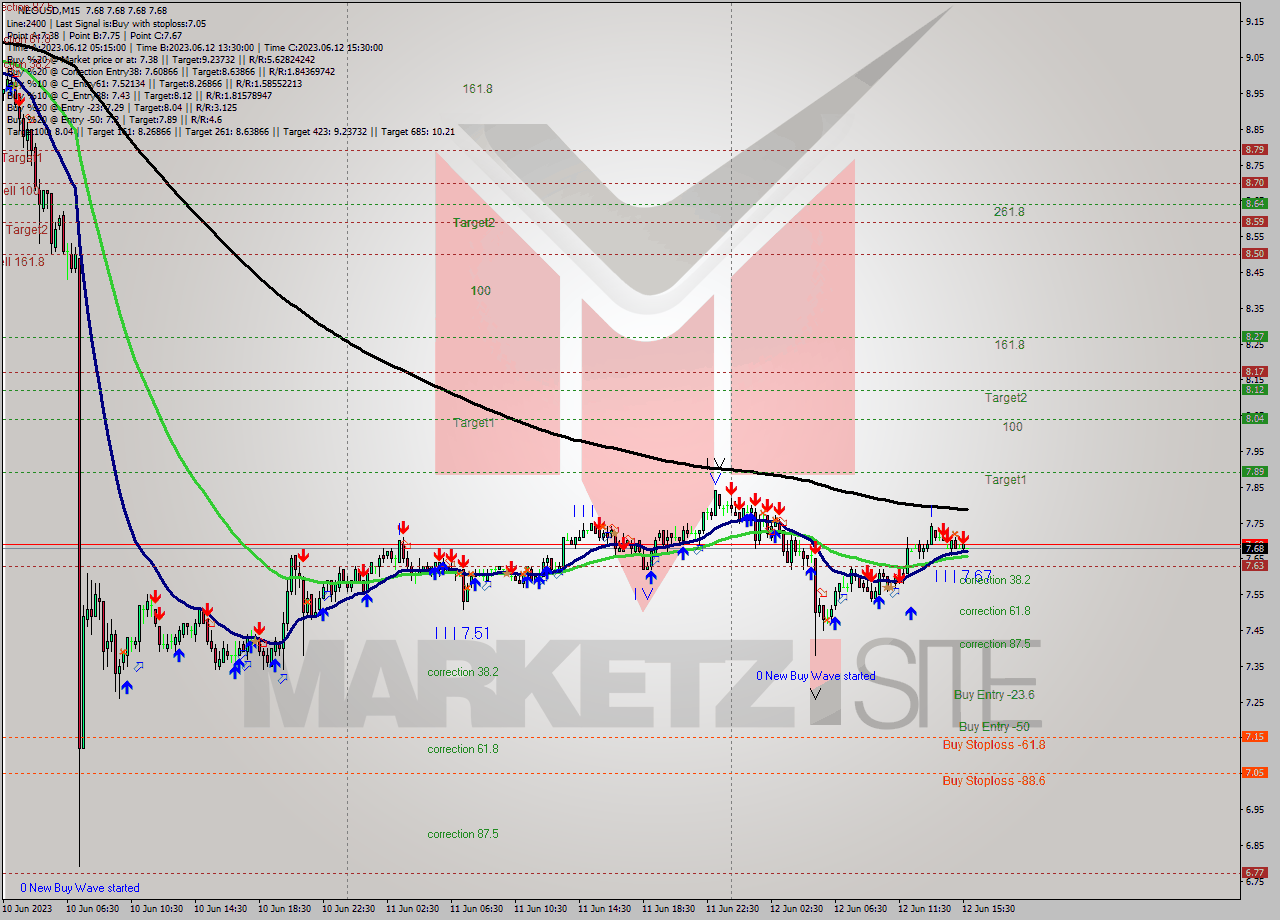1280x920 pixels.
Task: Click the 'Target 685: 10.21' text
Action: pos(418,131)
